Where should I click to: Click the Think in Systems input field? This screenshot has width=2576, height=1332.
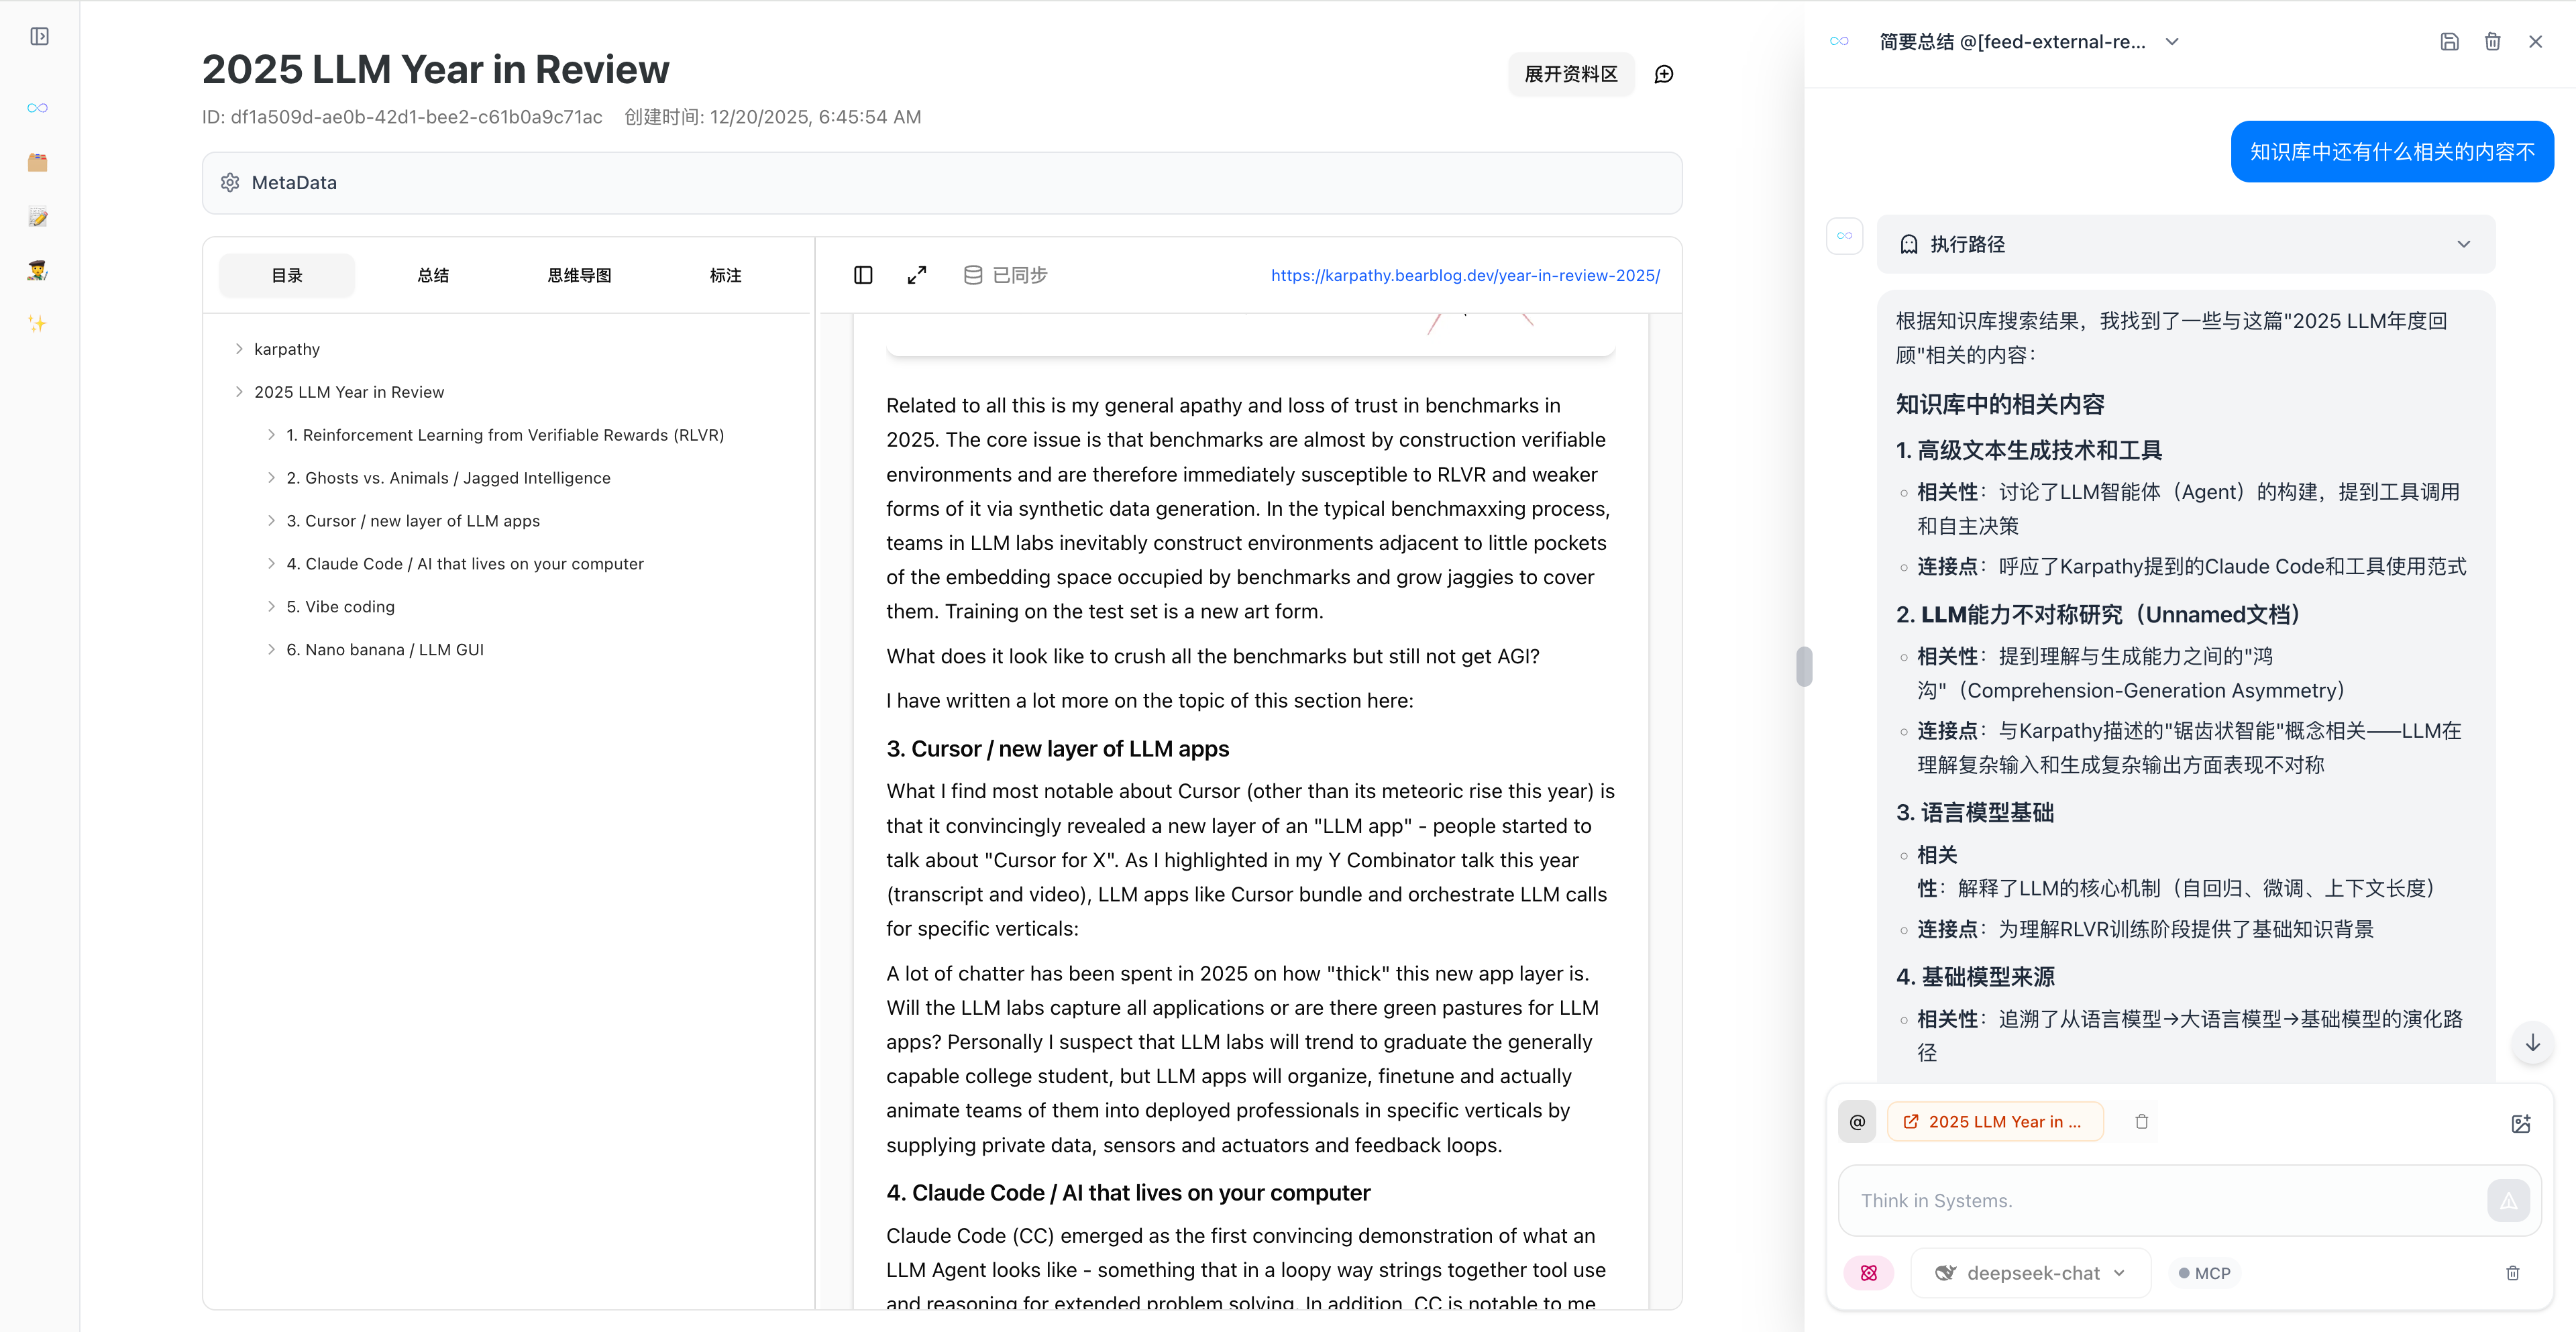2160,1200
